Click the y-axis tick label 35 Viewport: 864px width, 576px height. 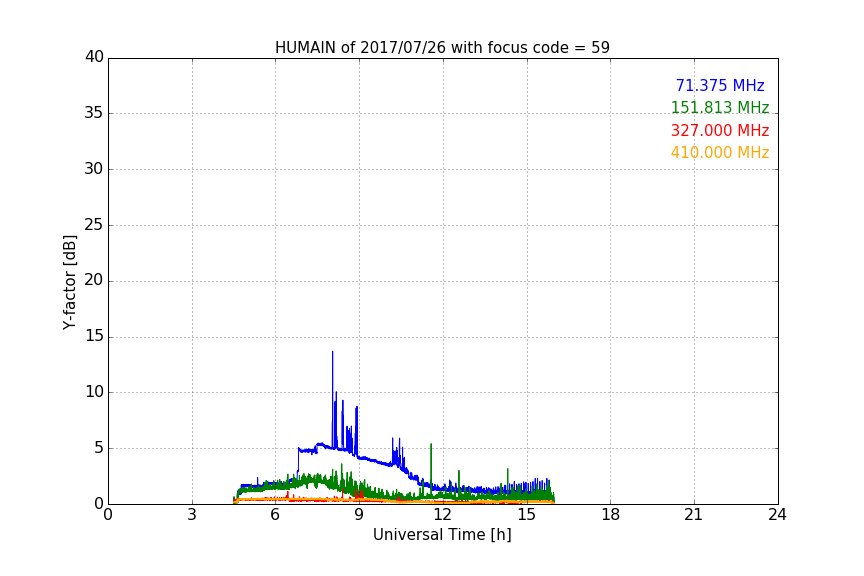click(x=94, y=113)
